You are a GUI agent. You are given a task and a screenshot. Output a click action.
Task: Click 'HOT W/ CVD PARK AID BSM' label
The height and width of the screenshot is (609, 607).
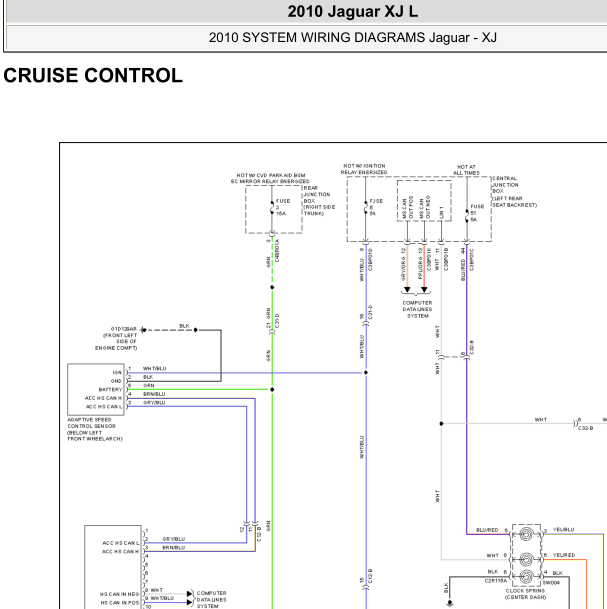(x=271, y=176)
